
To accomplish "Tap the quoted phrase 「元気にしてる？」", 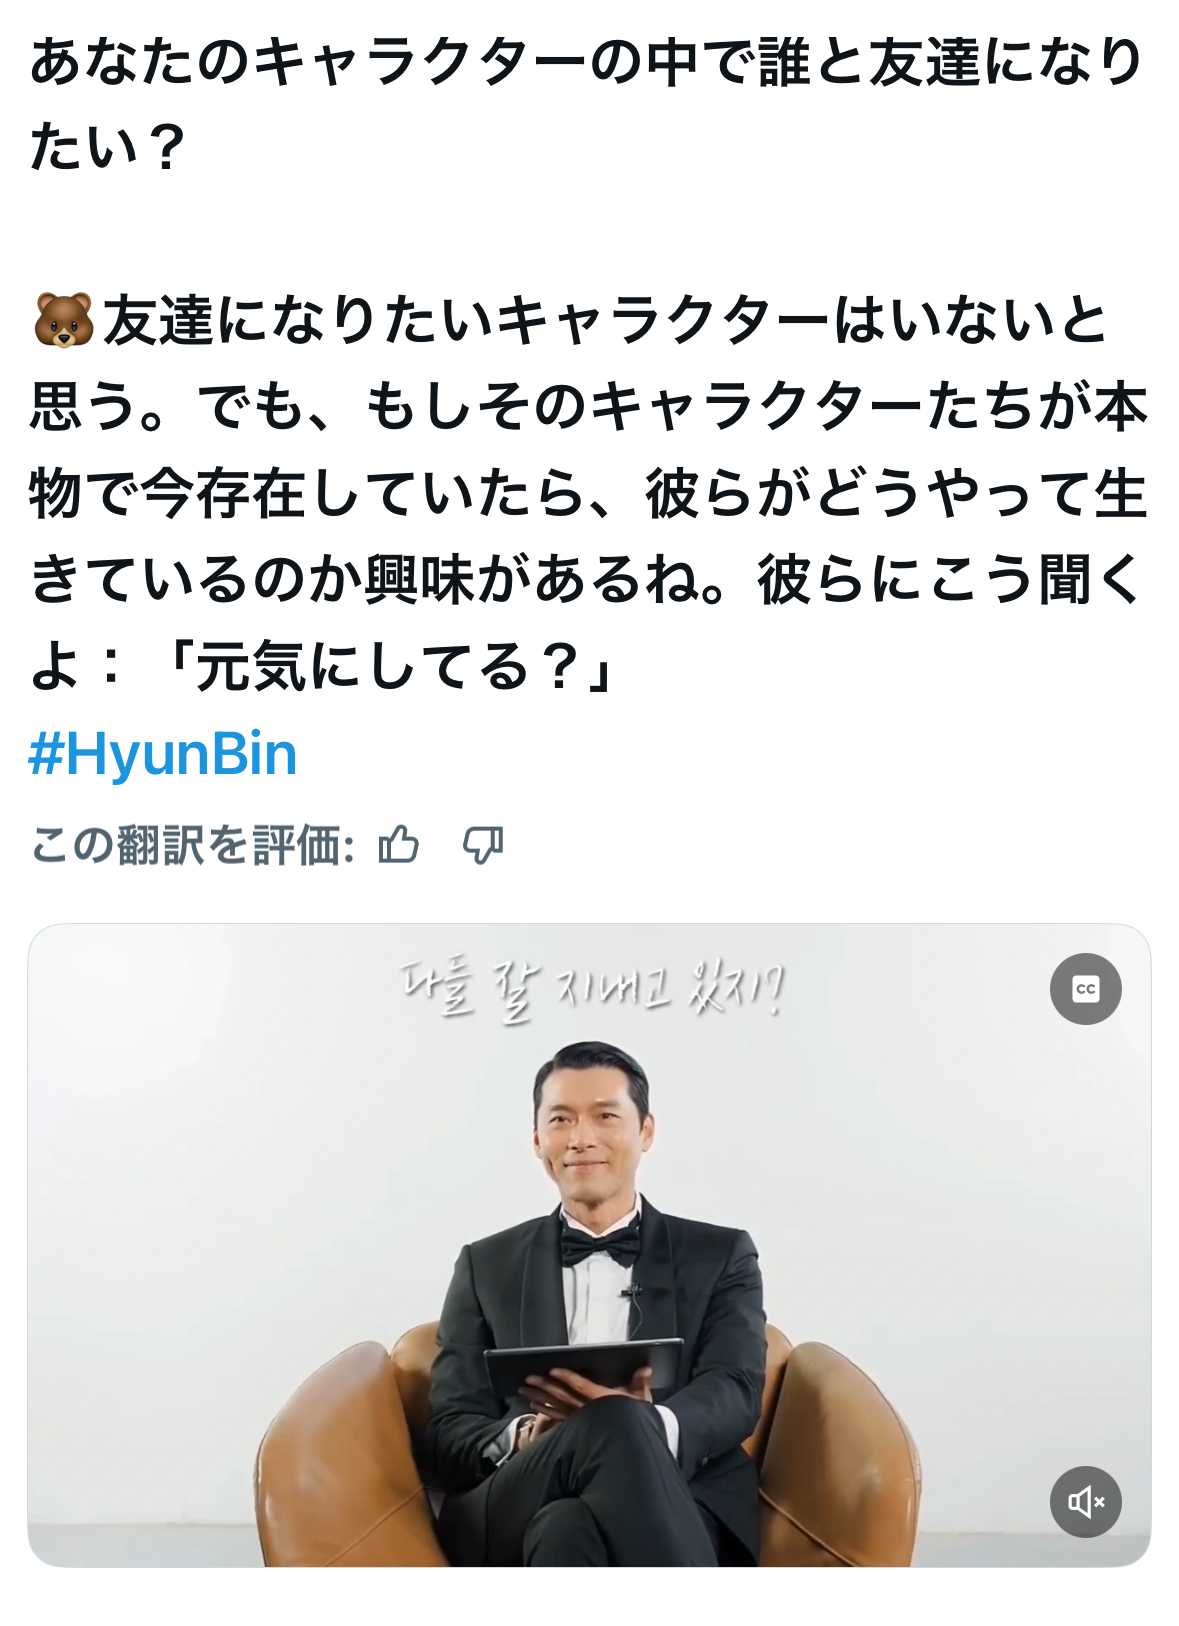I will (x=387, y=667).
